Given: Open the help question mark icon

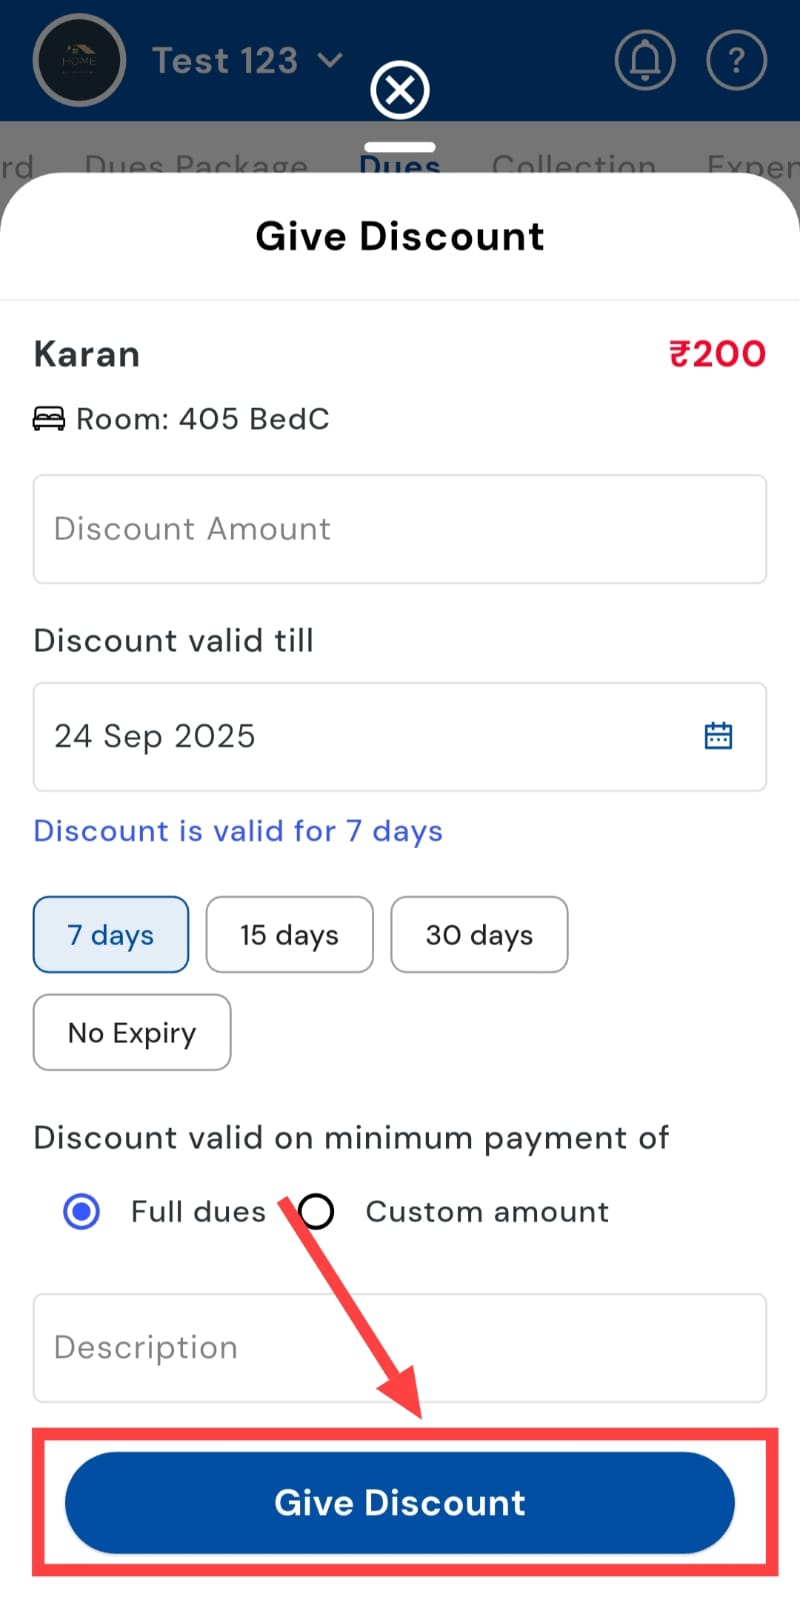Looking at the screenshot, I should click(x=736, y=61).
